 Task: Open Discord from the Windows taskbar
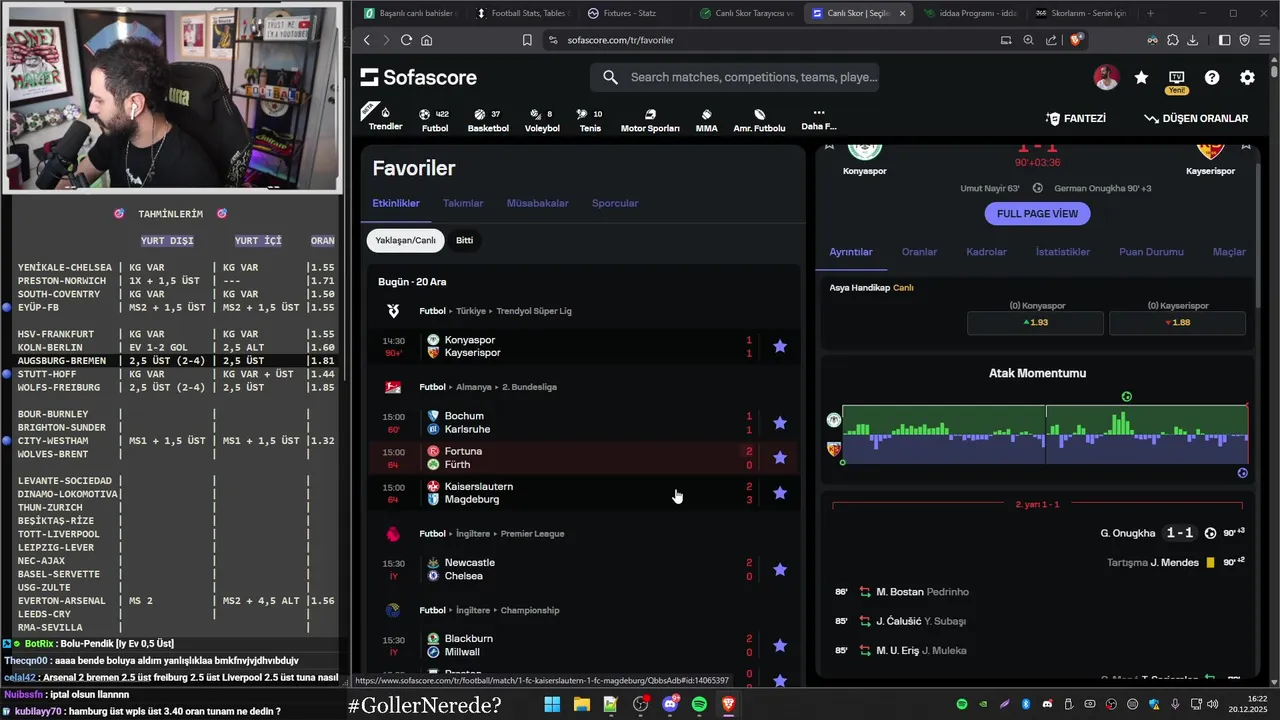point(670,705)
